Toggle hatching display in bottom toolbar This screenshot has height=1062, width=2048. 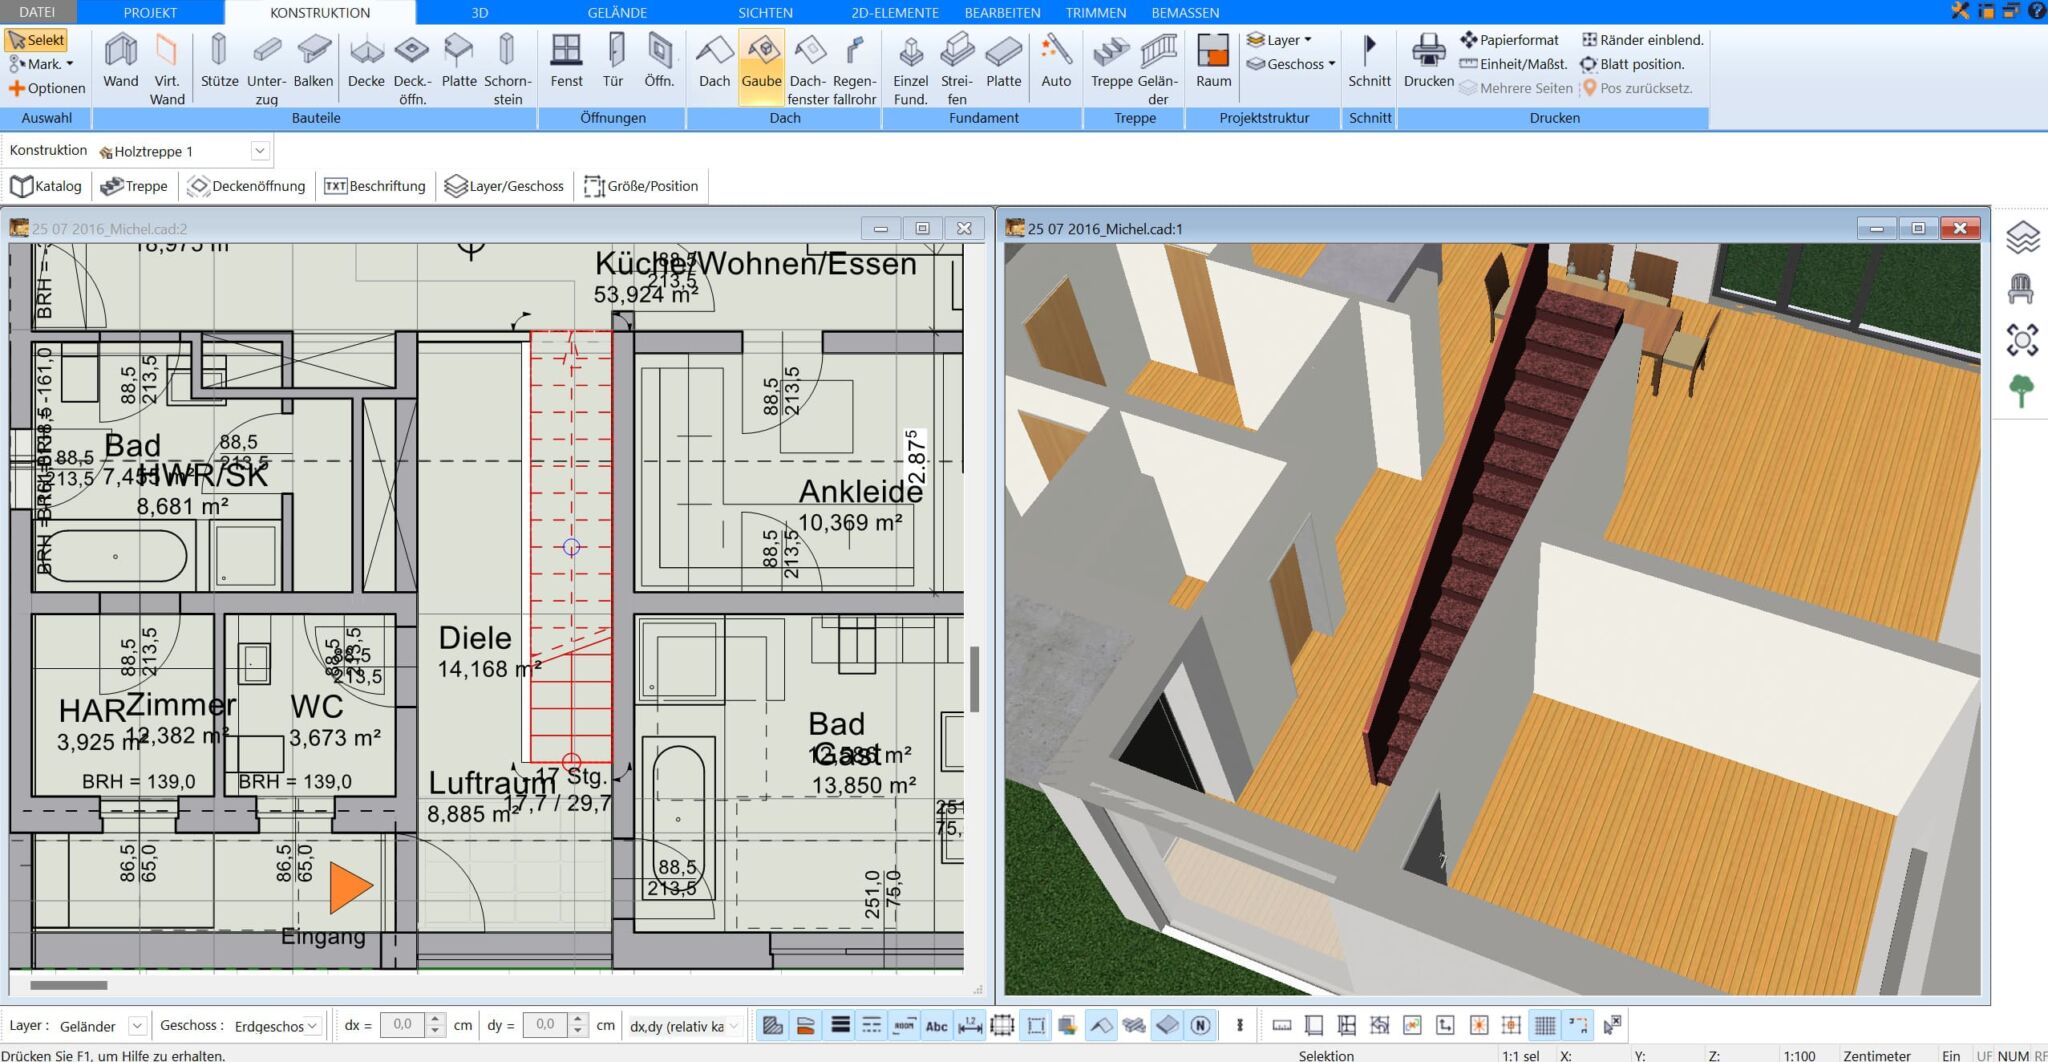coord(772,1025)
